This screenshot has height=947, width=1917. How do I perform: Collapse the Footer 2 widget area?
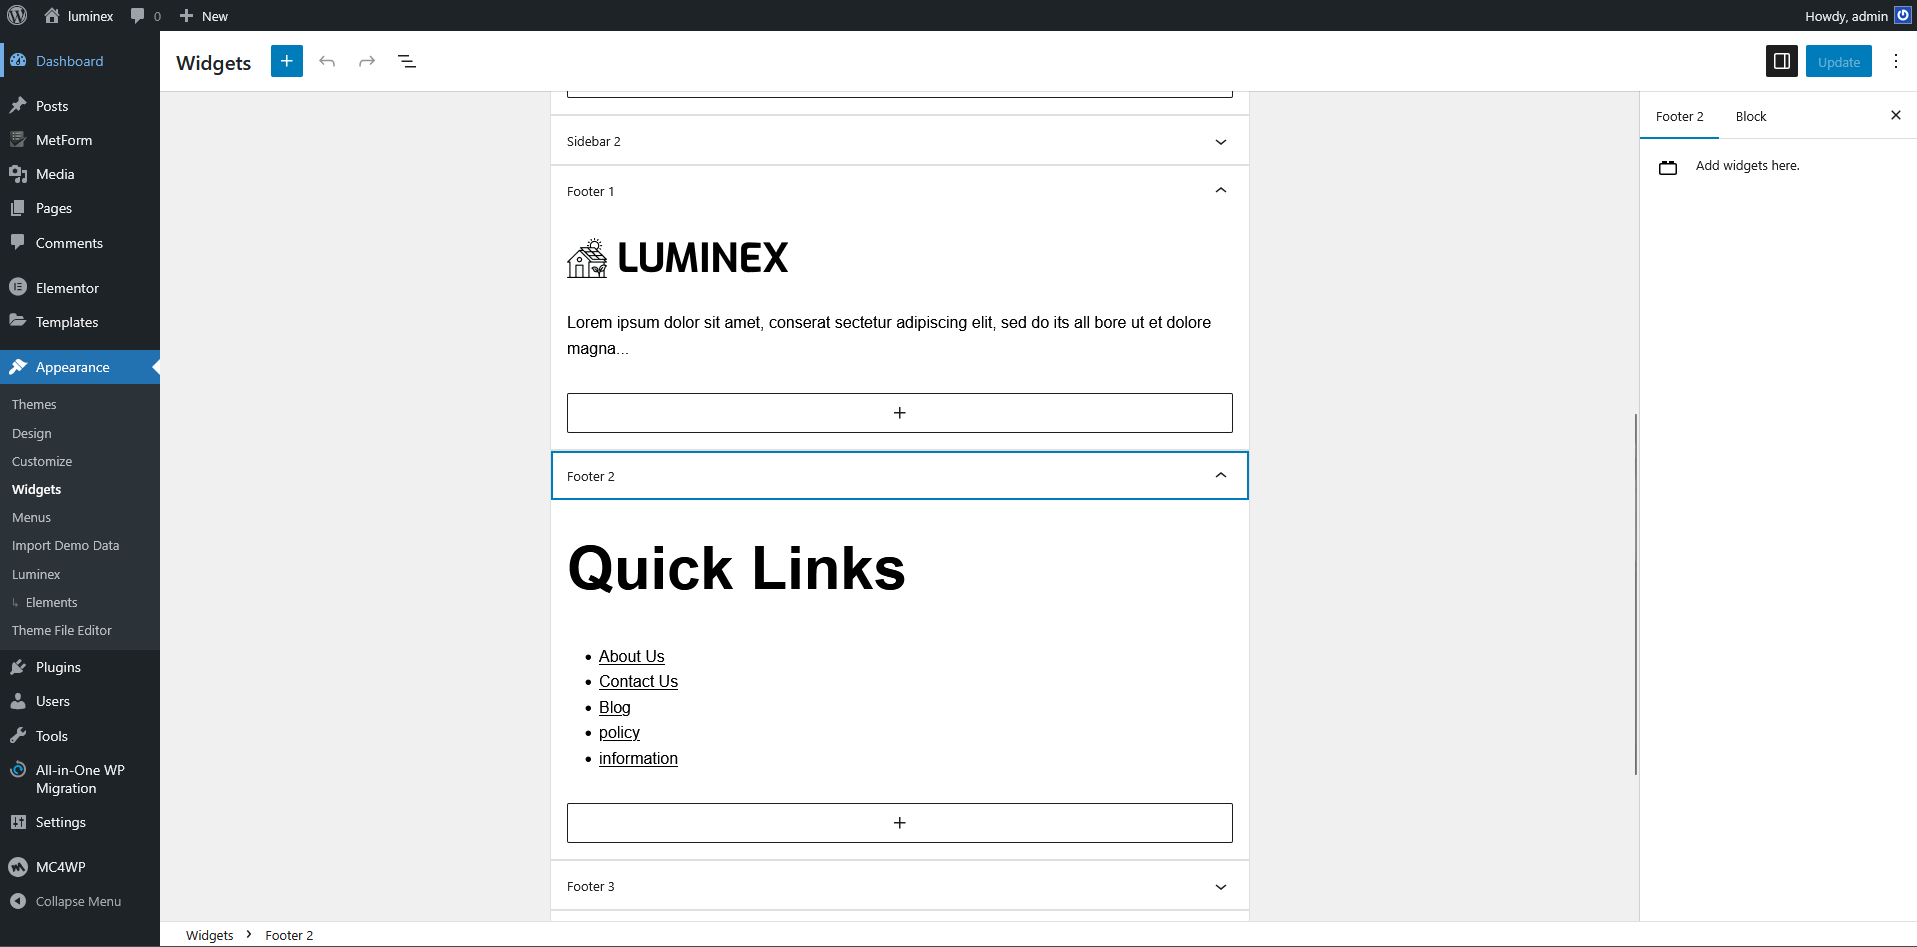1220,476
